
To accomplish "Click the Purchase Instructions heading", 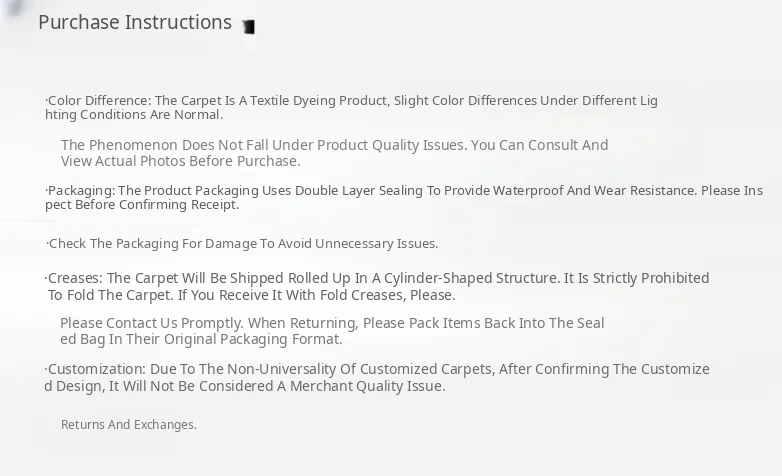I will pos(135,22).
